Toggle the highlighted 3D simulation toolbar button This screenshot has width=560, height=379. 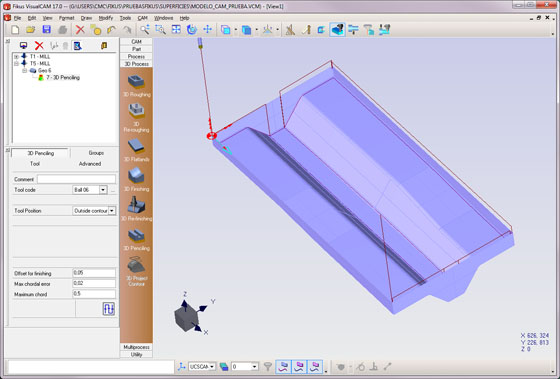337,30
